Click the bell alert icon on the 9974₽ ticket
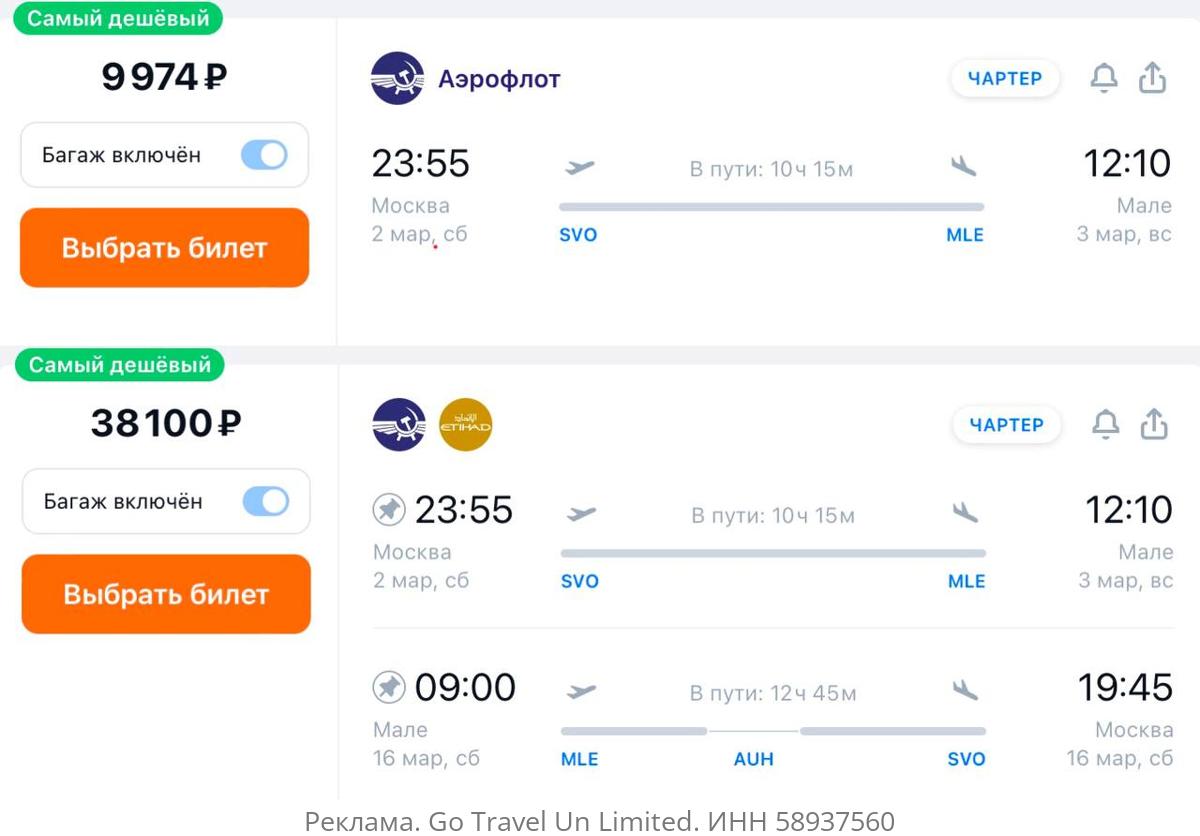Viewport: 1200px width, 836px height. pos(1103,78)
